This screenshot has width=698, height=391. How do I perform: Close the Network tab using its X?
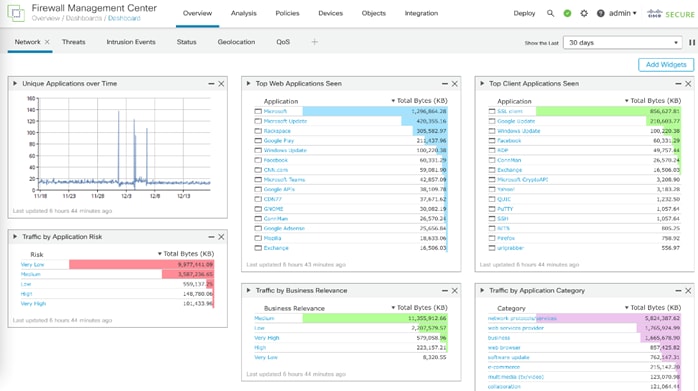[47, 42]
